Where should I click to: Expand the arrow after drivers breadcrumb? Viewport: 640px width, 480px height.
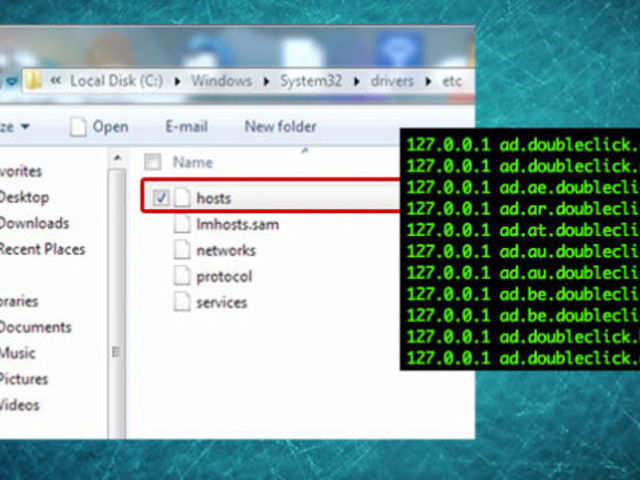coord(428,82)
